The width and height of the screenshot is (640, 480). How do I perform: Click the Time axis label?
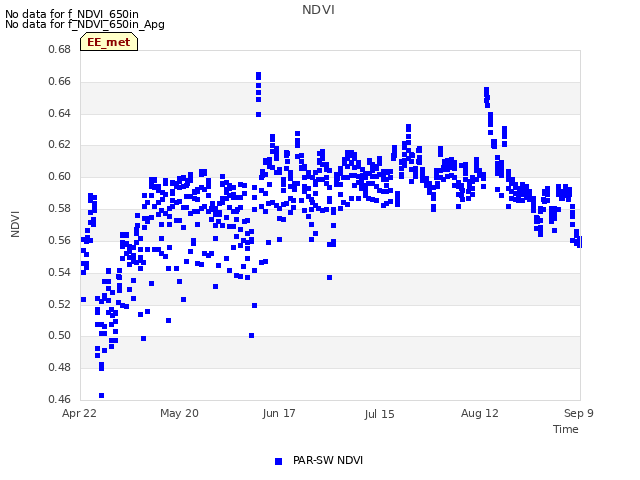point(566,429)
